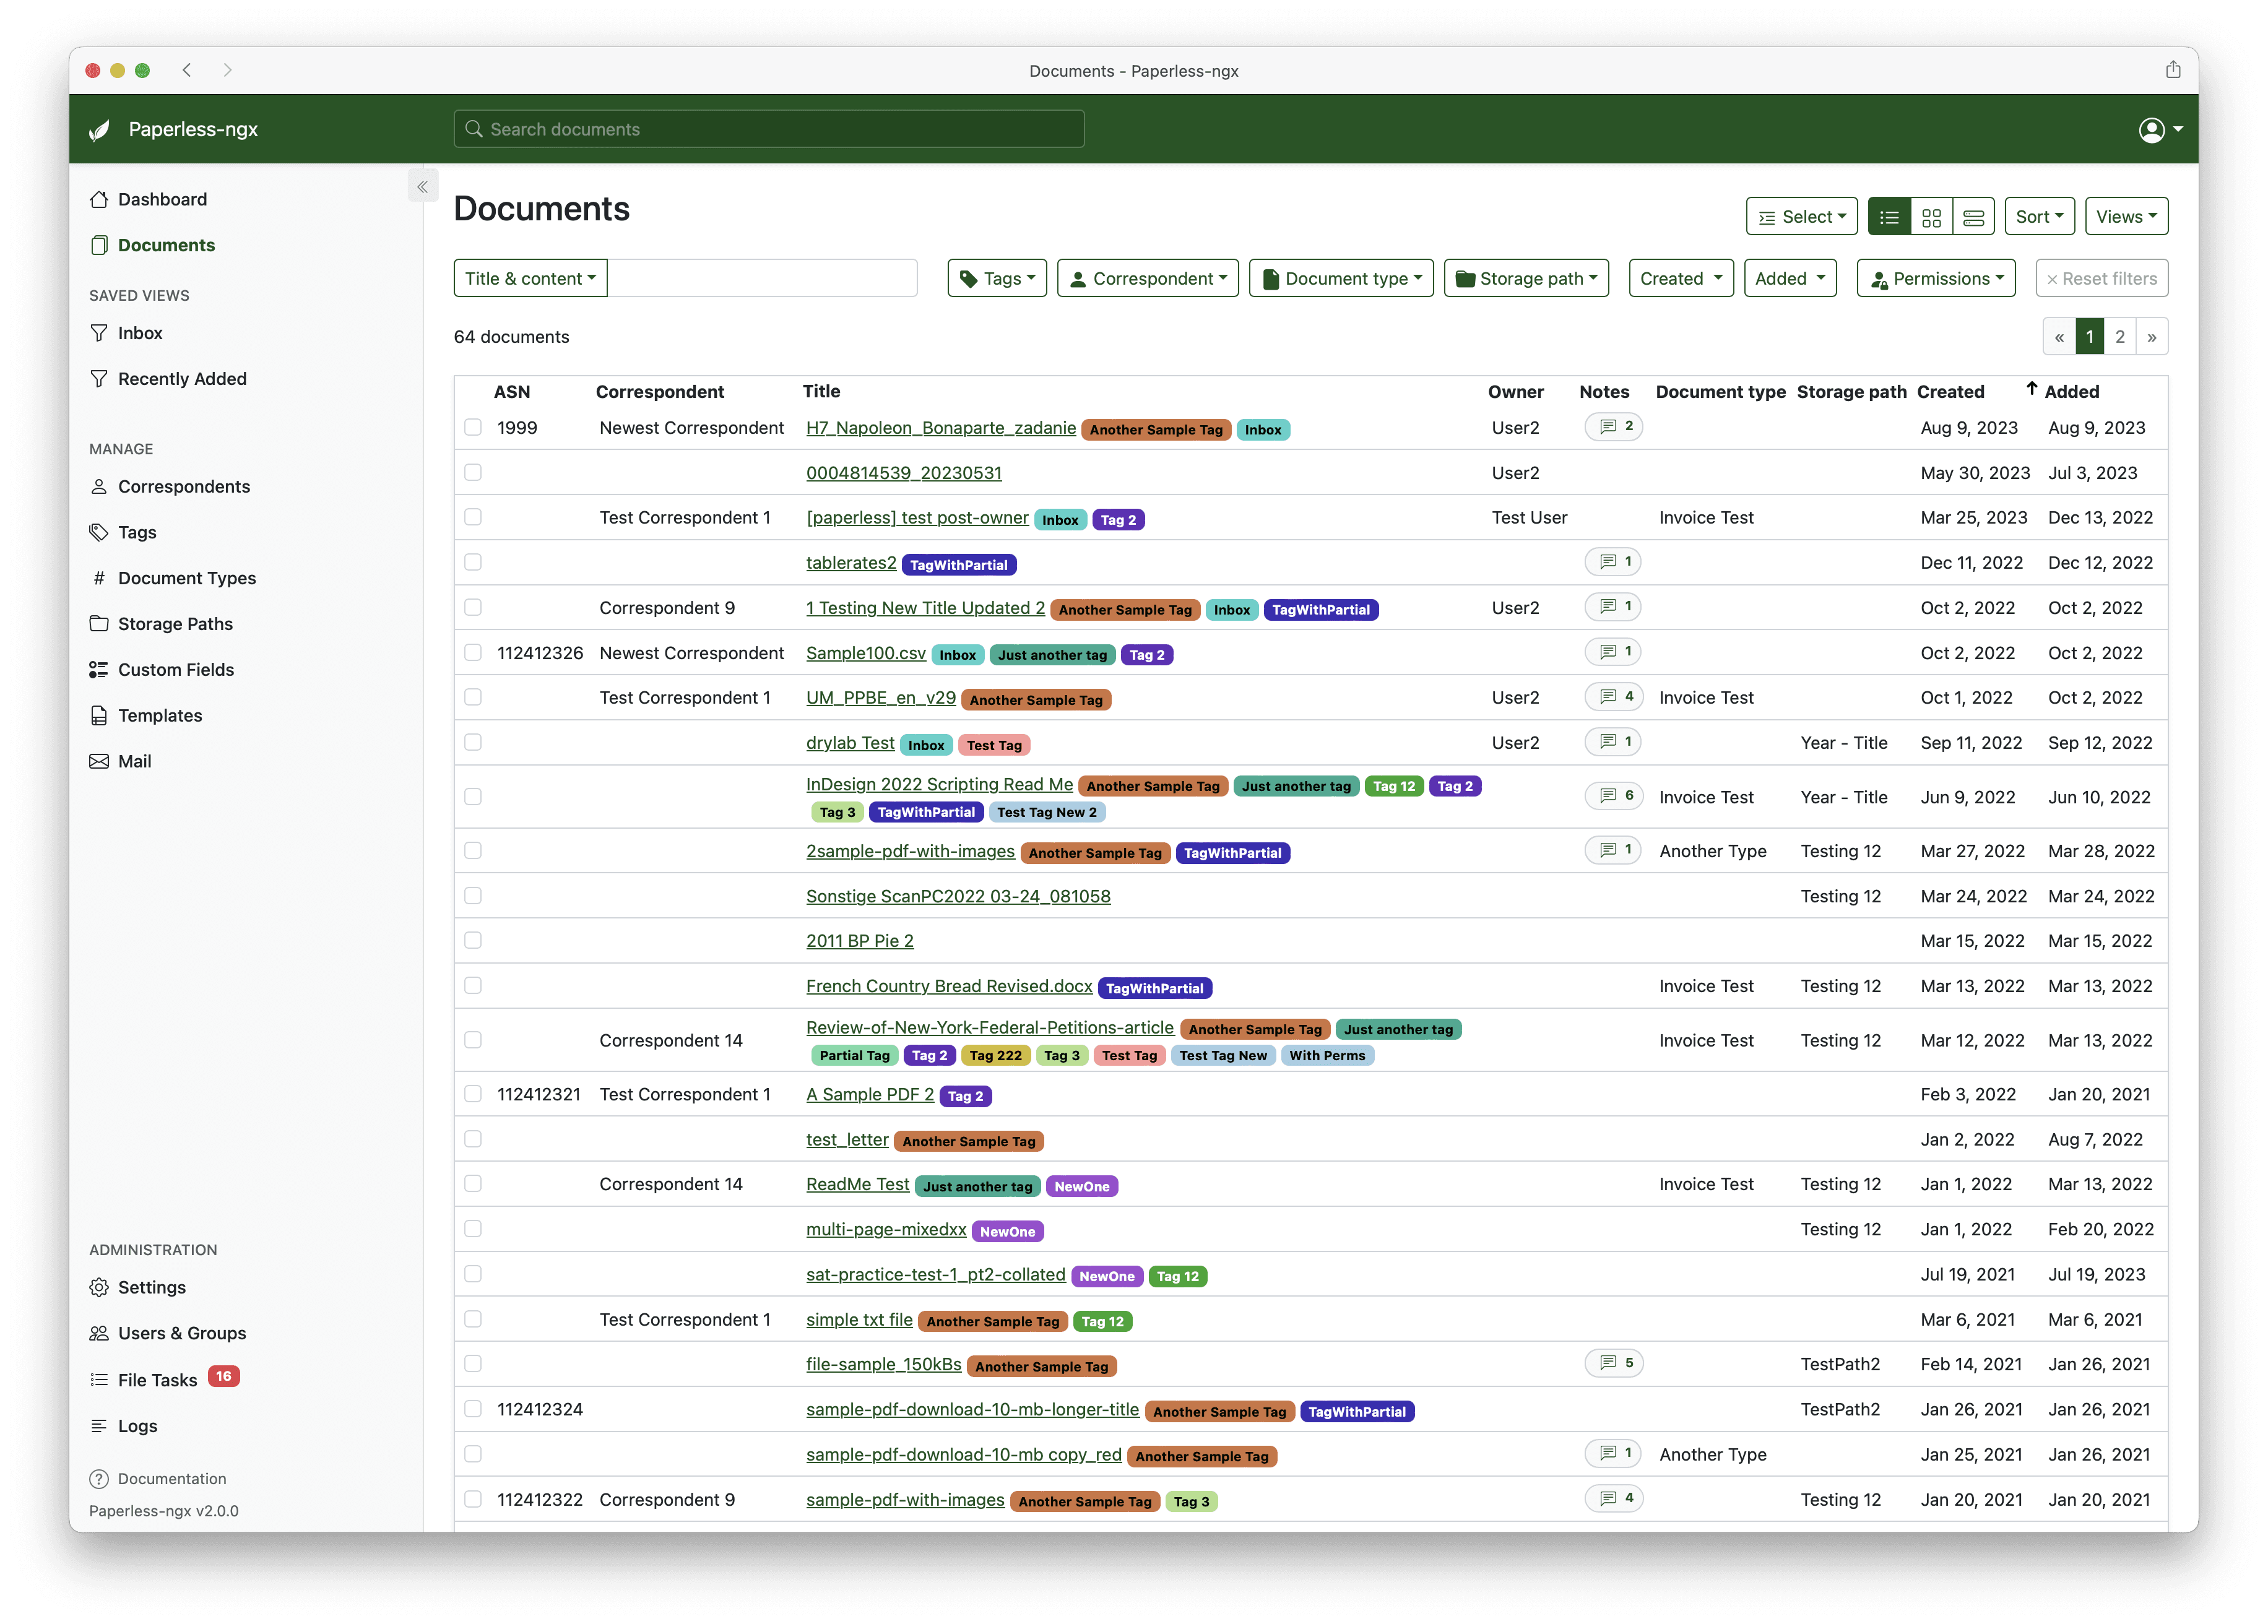Image resolution: width=2268 pixels, height=1624 pixels.
Task: Switch to large cards view
Action: [x=1973, y=217]
